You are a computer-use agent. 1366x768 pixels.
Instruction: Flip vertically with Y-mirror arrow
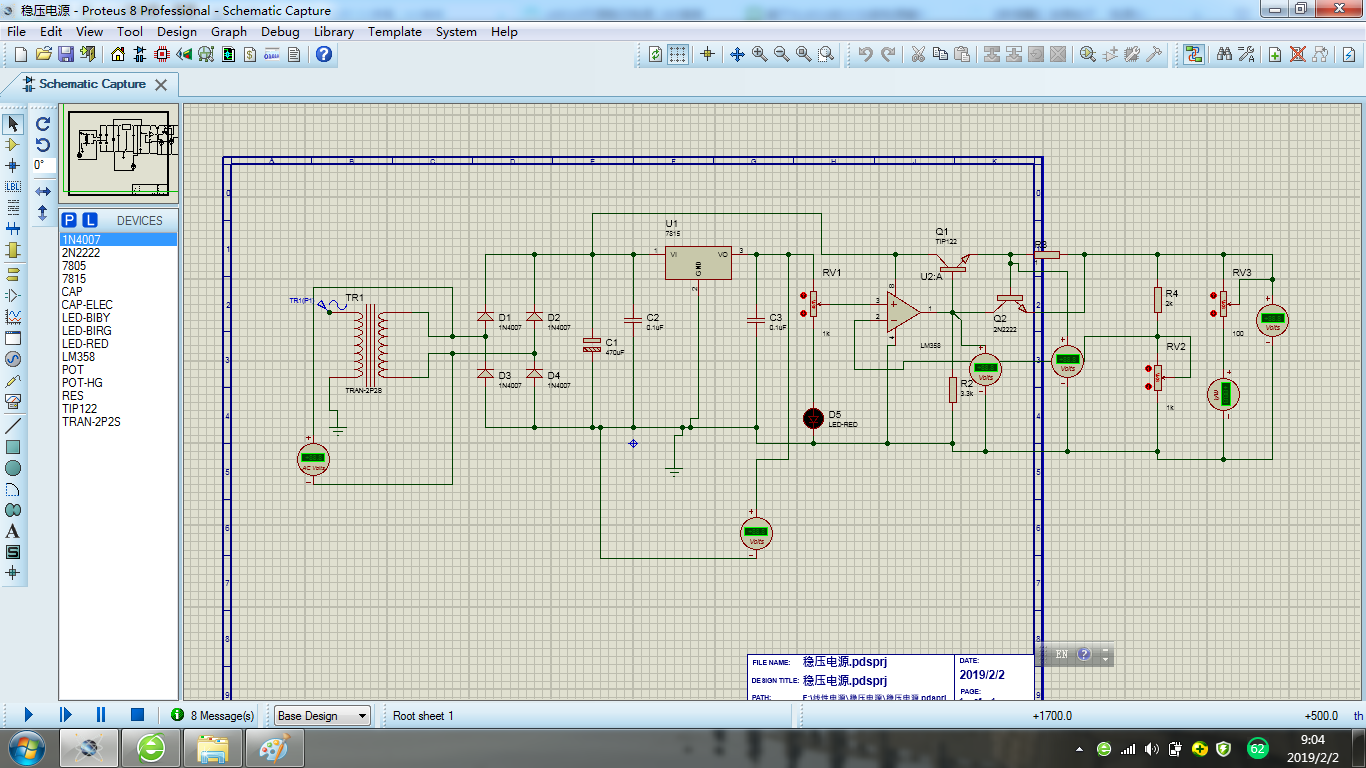[43, 213]
